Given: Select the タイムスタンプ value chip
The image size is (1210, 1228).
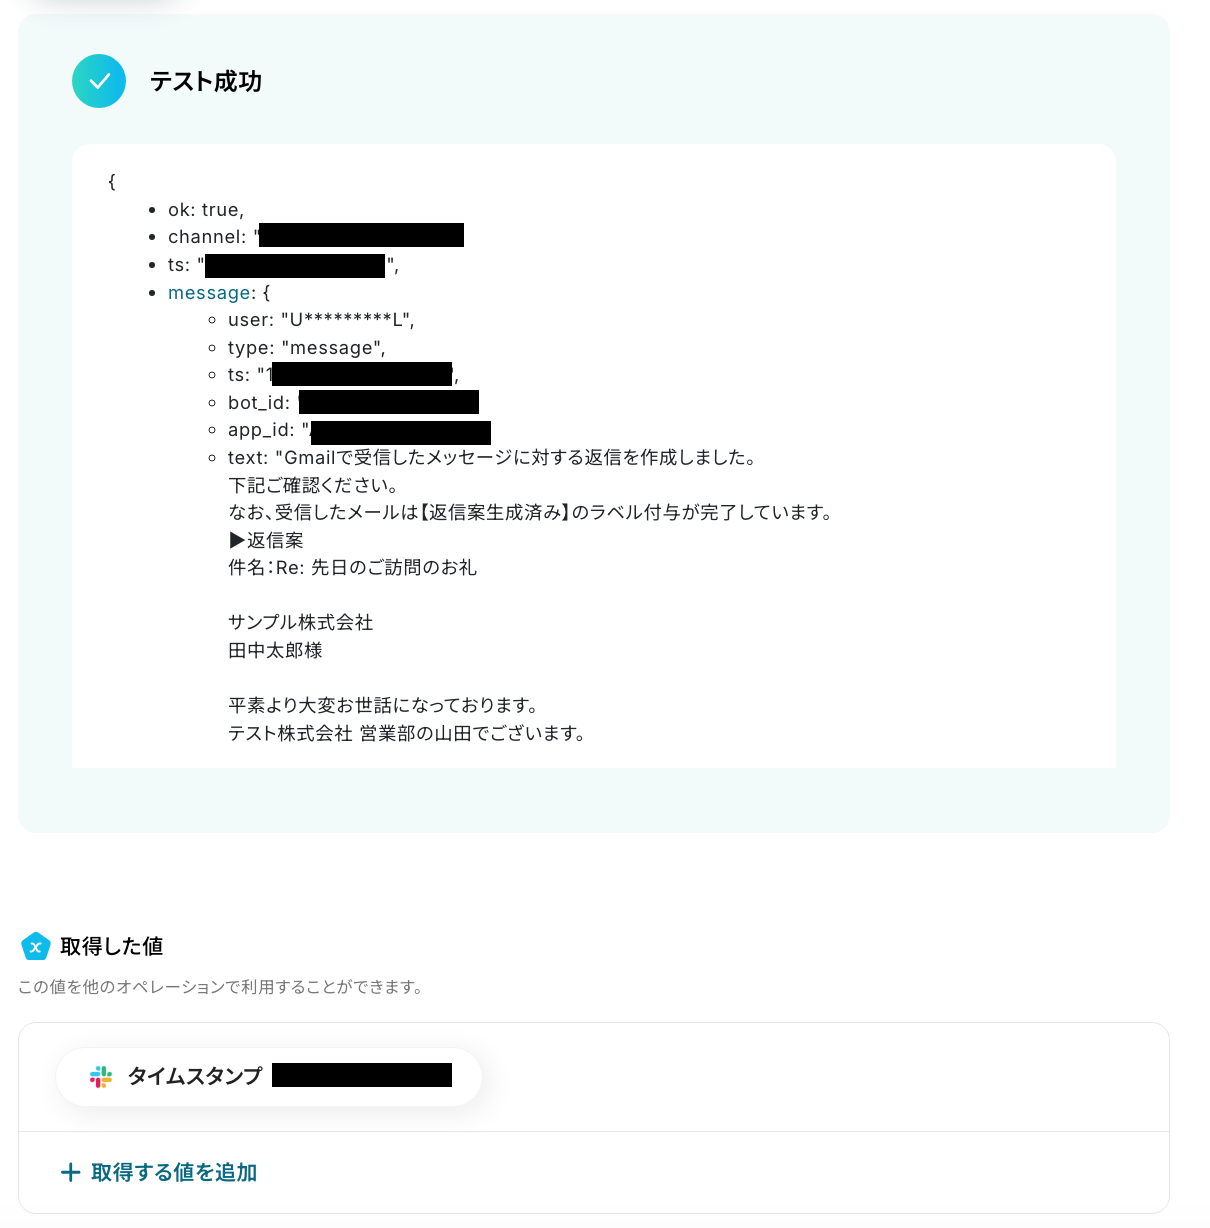Looking at the screenshot, I should (x=269, y=1077).
